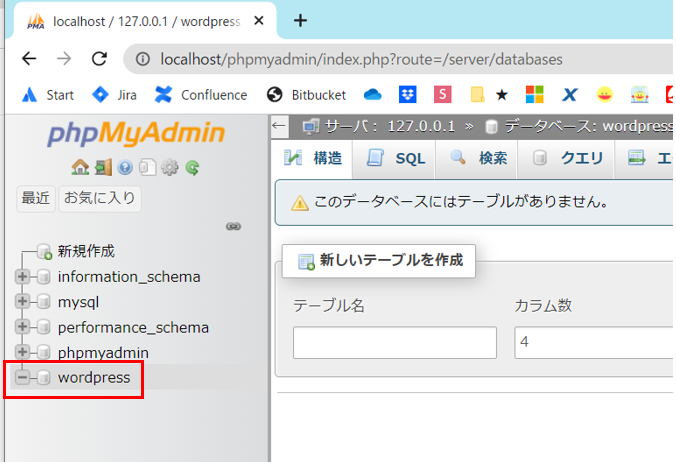
Task: Open phpMyAdmin documentation help icon
Action: click(125, 168)
